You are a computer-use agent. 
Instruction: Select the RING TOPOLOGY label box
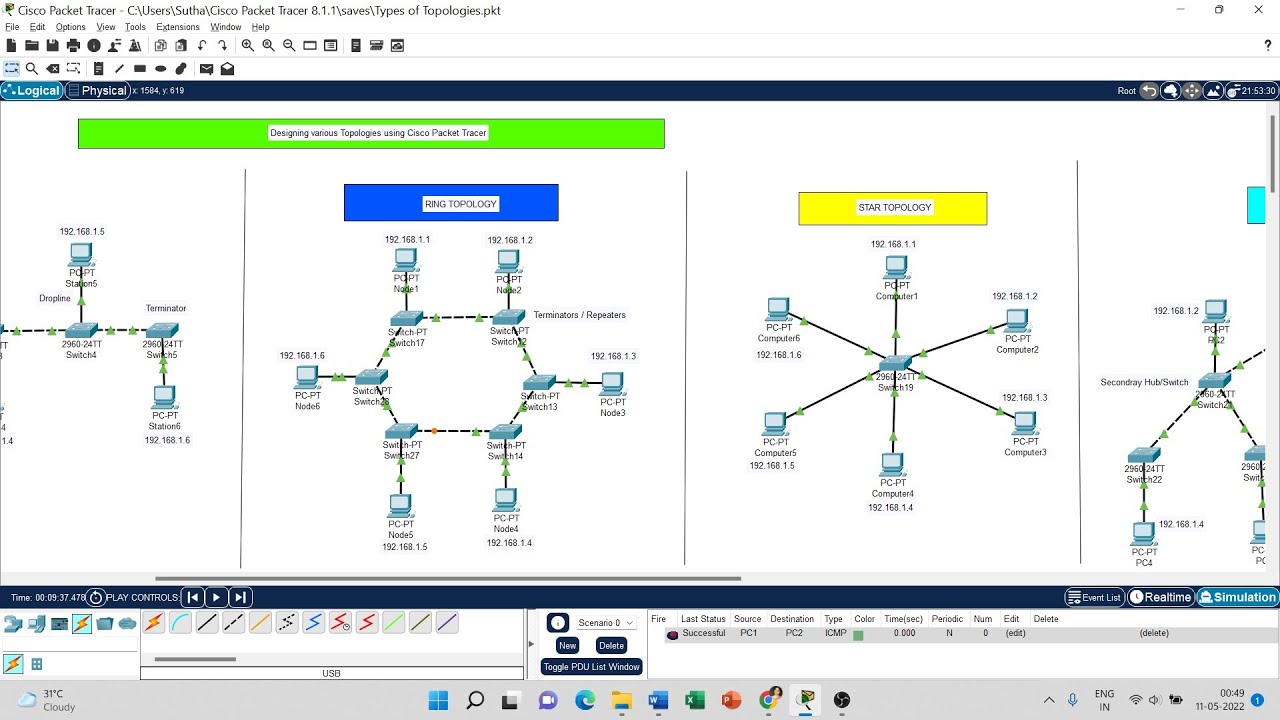tap(451, 203)
